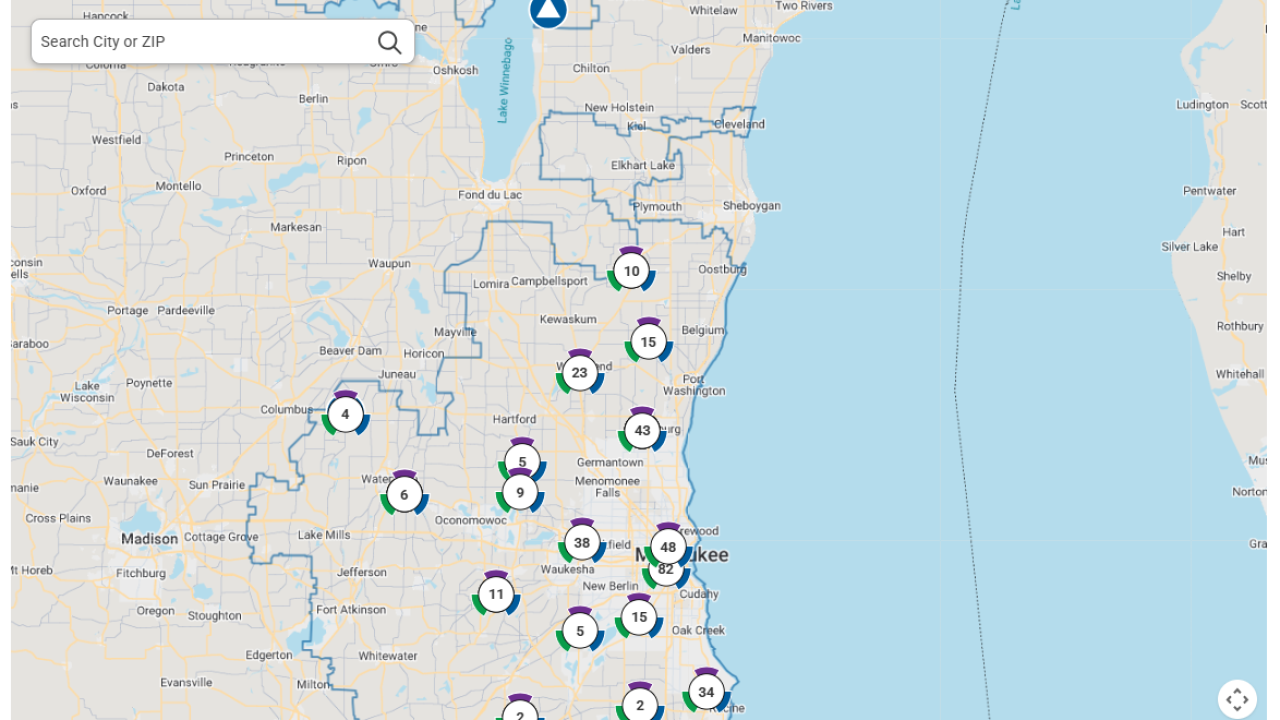Select the outage marker 23 near West Bend

point(580,373)
